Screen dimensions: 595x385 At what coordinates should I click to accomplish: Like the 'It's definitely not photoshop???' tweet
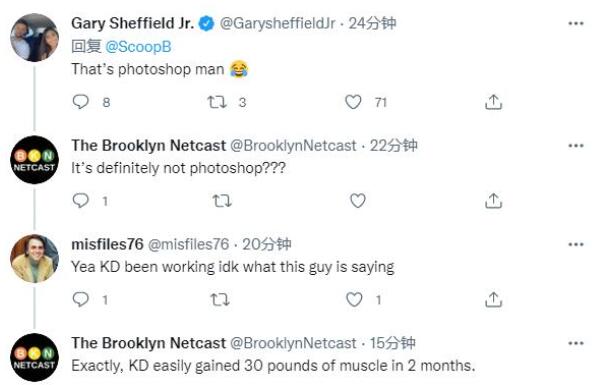357,200
